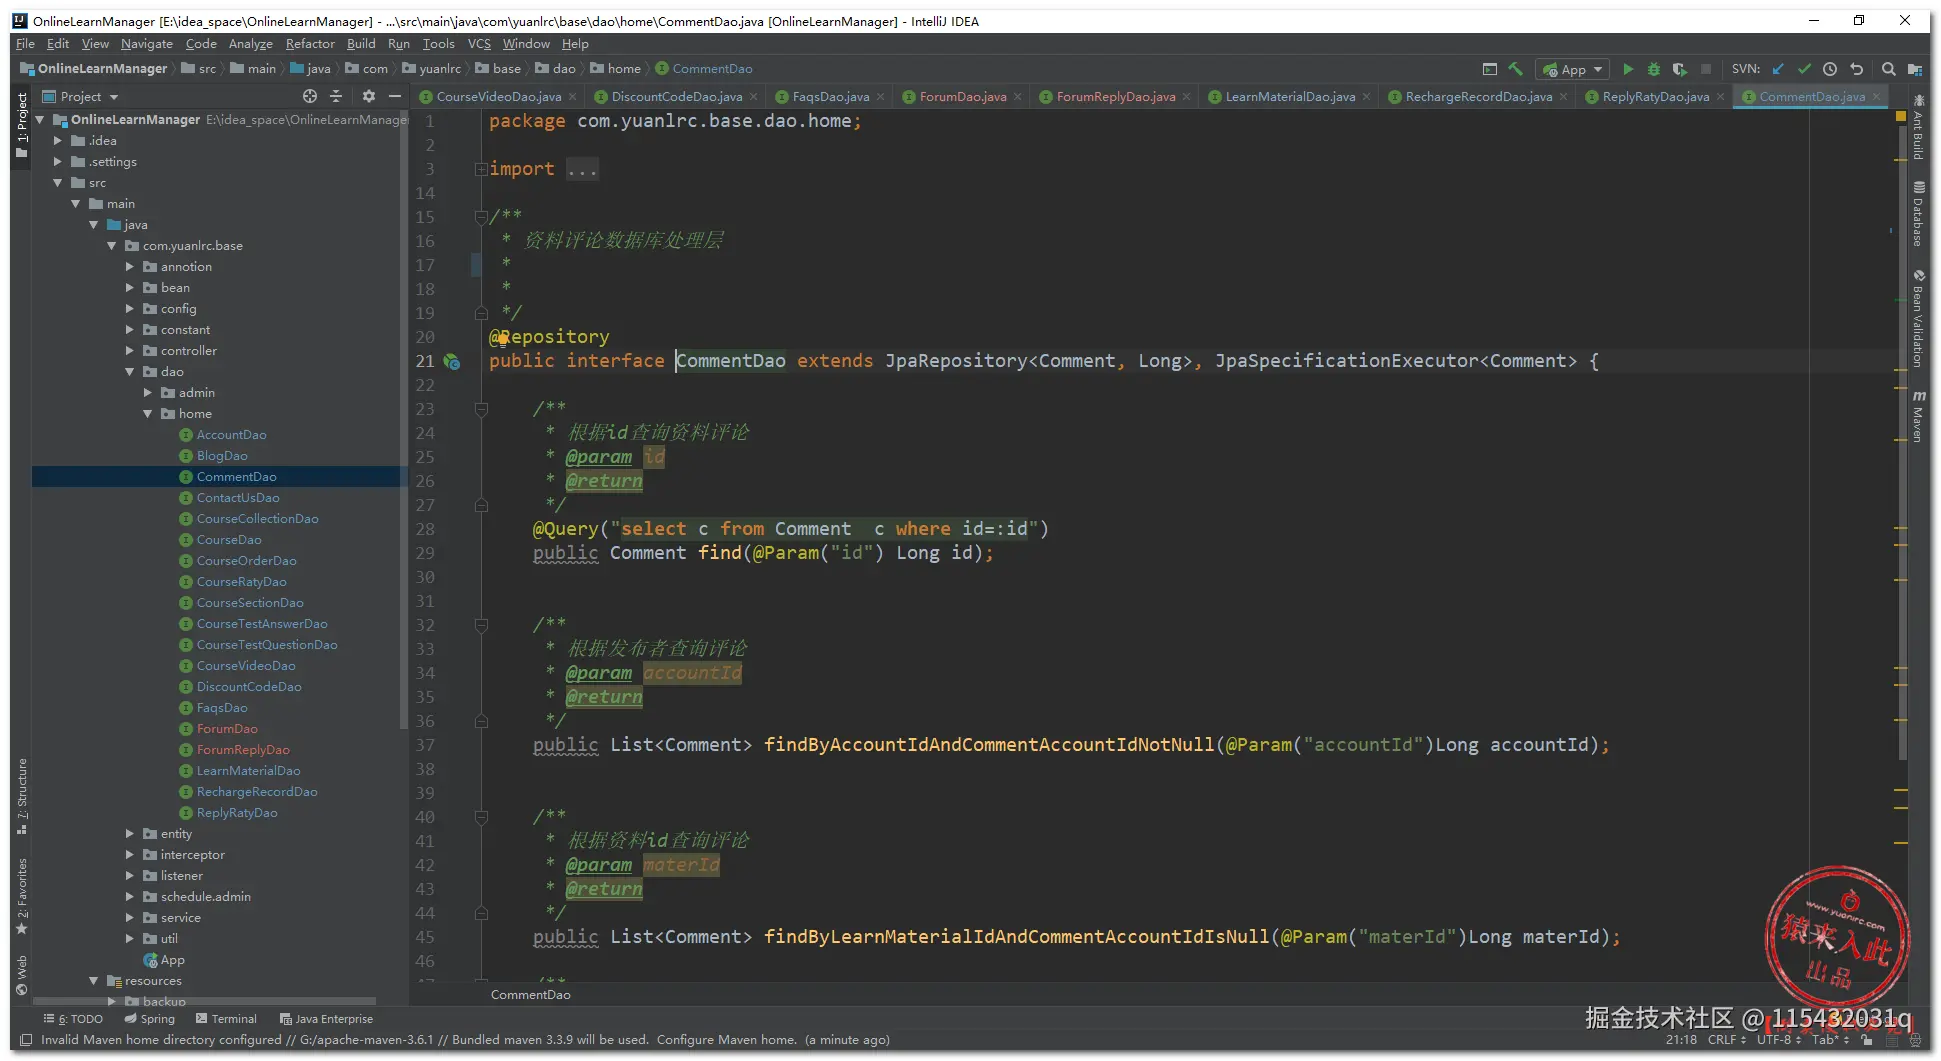Expand the entity folder
Viewport: 1941px width, 1061px height.
(130, 834)
